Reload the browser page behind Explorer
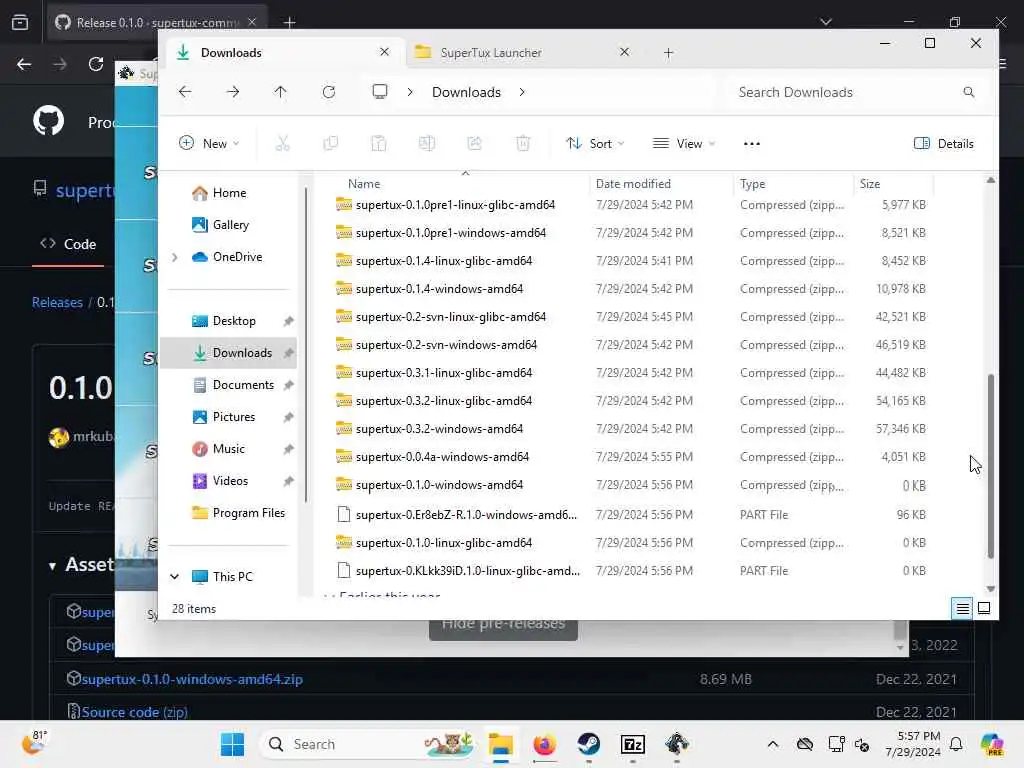Image resolution: width=1024 pixels, height=768 pixels. click(96, 64)
